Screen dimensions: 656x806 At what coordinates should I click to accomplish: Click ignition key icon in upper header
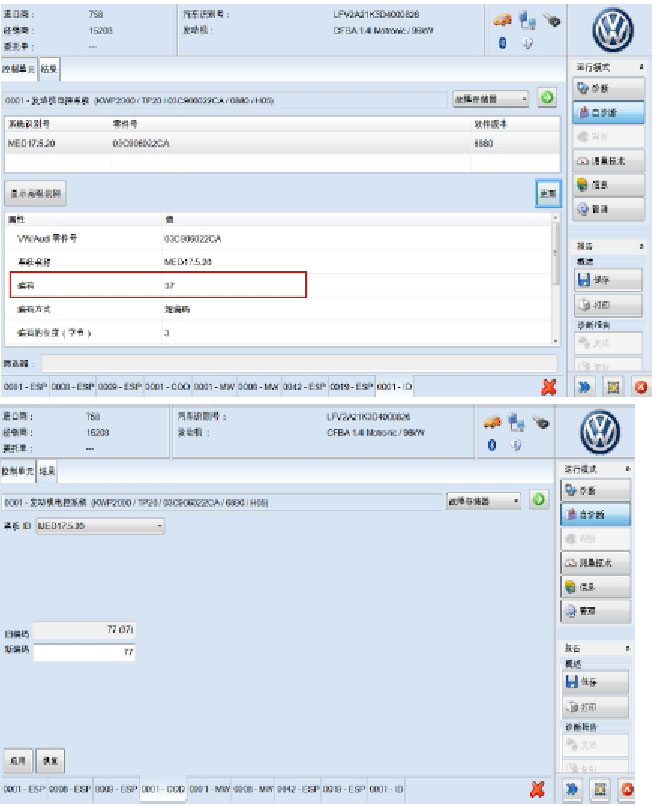point(552,21)
